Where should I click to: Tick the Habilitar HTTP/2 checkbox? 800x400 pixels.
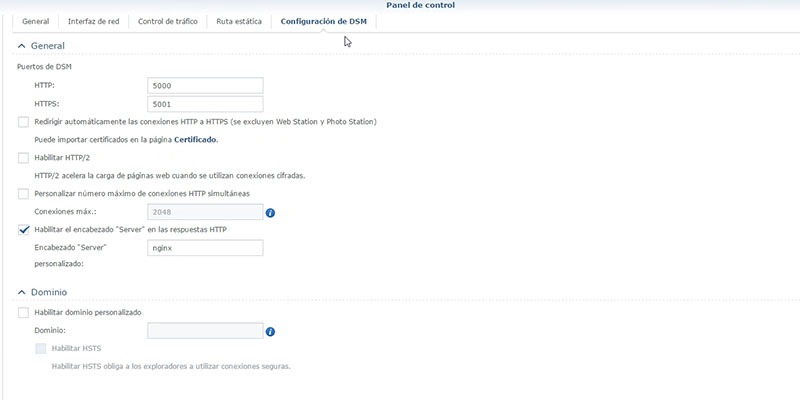tap(23, 158)
